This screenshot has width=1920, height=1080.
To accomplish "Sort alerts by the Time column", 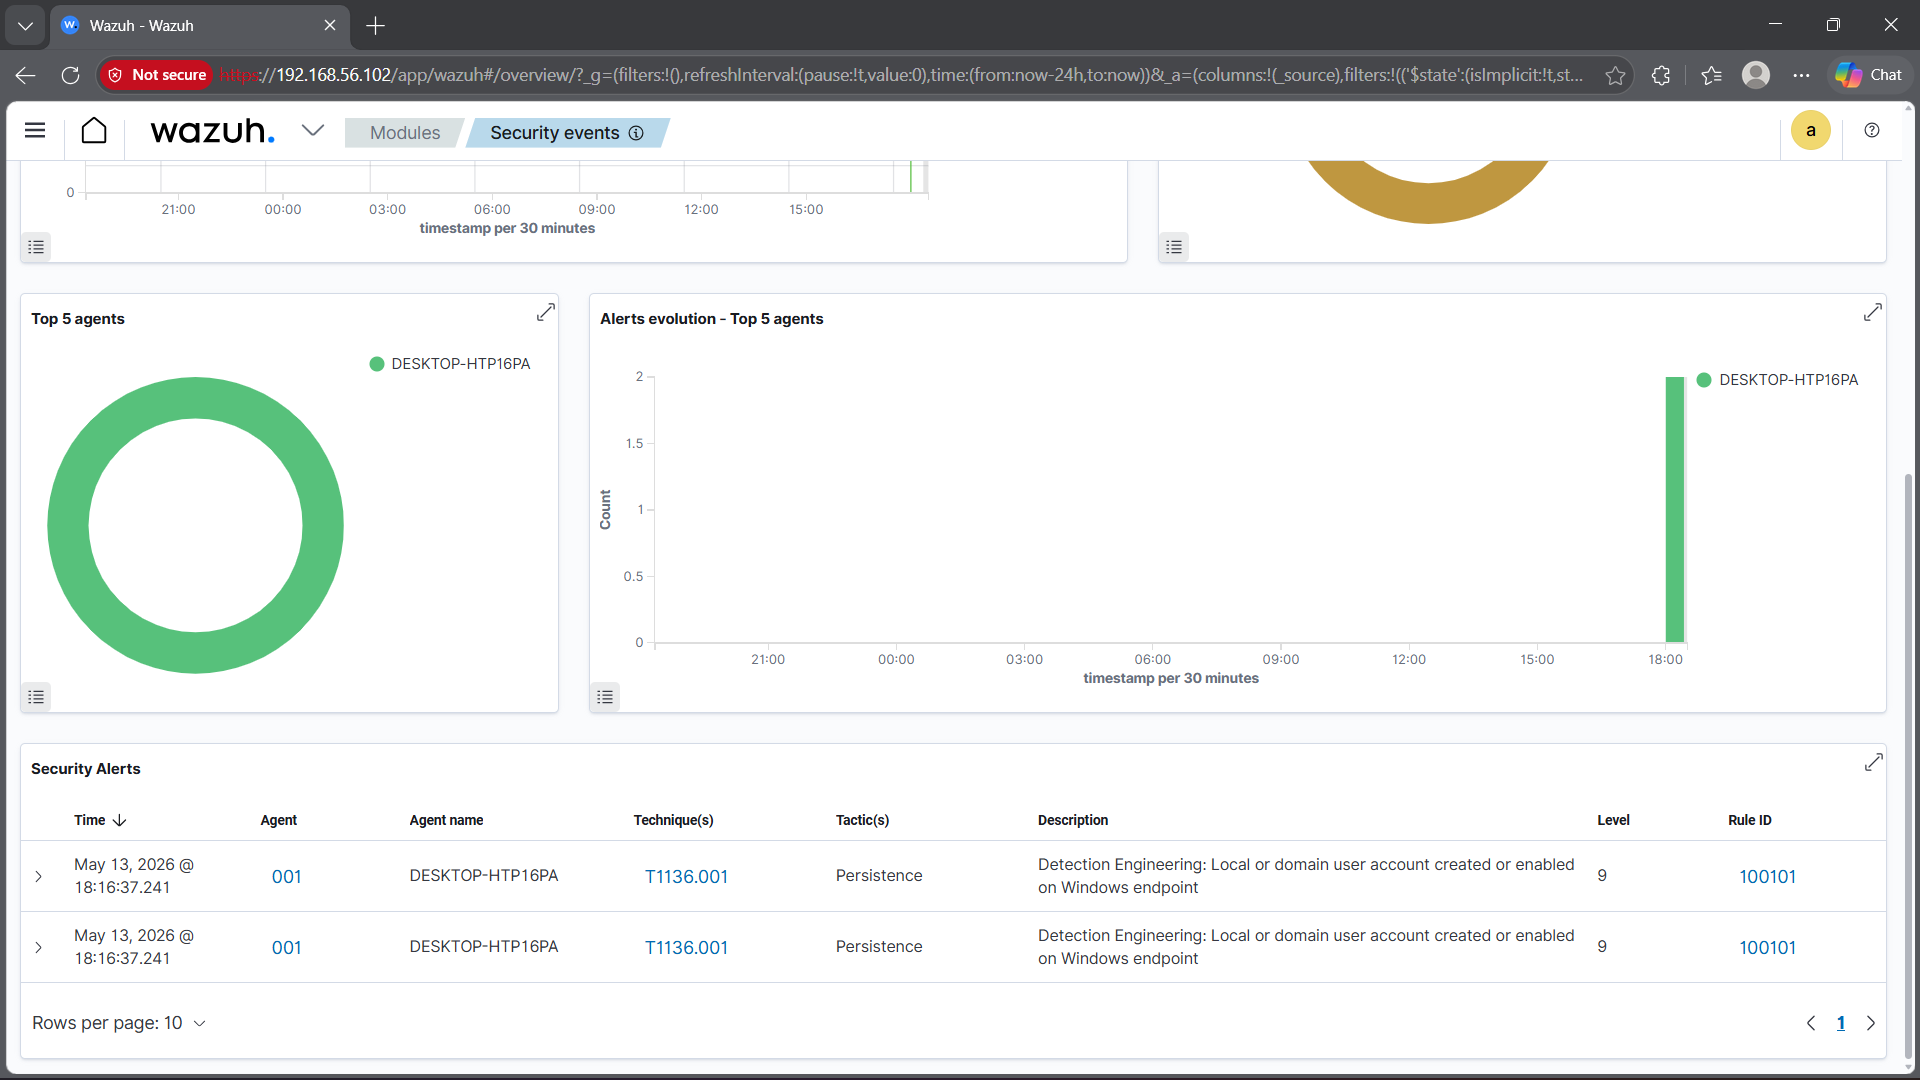I will pos(100,820).
